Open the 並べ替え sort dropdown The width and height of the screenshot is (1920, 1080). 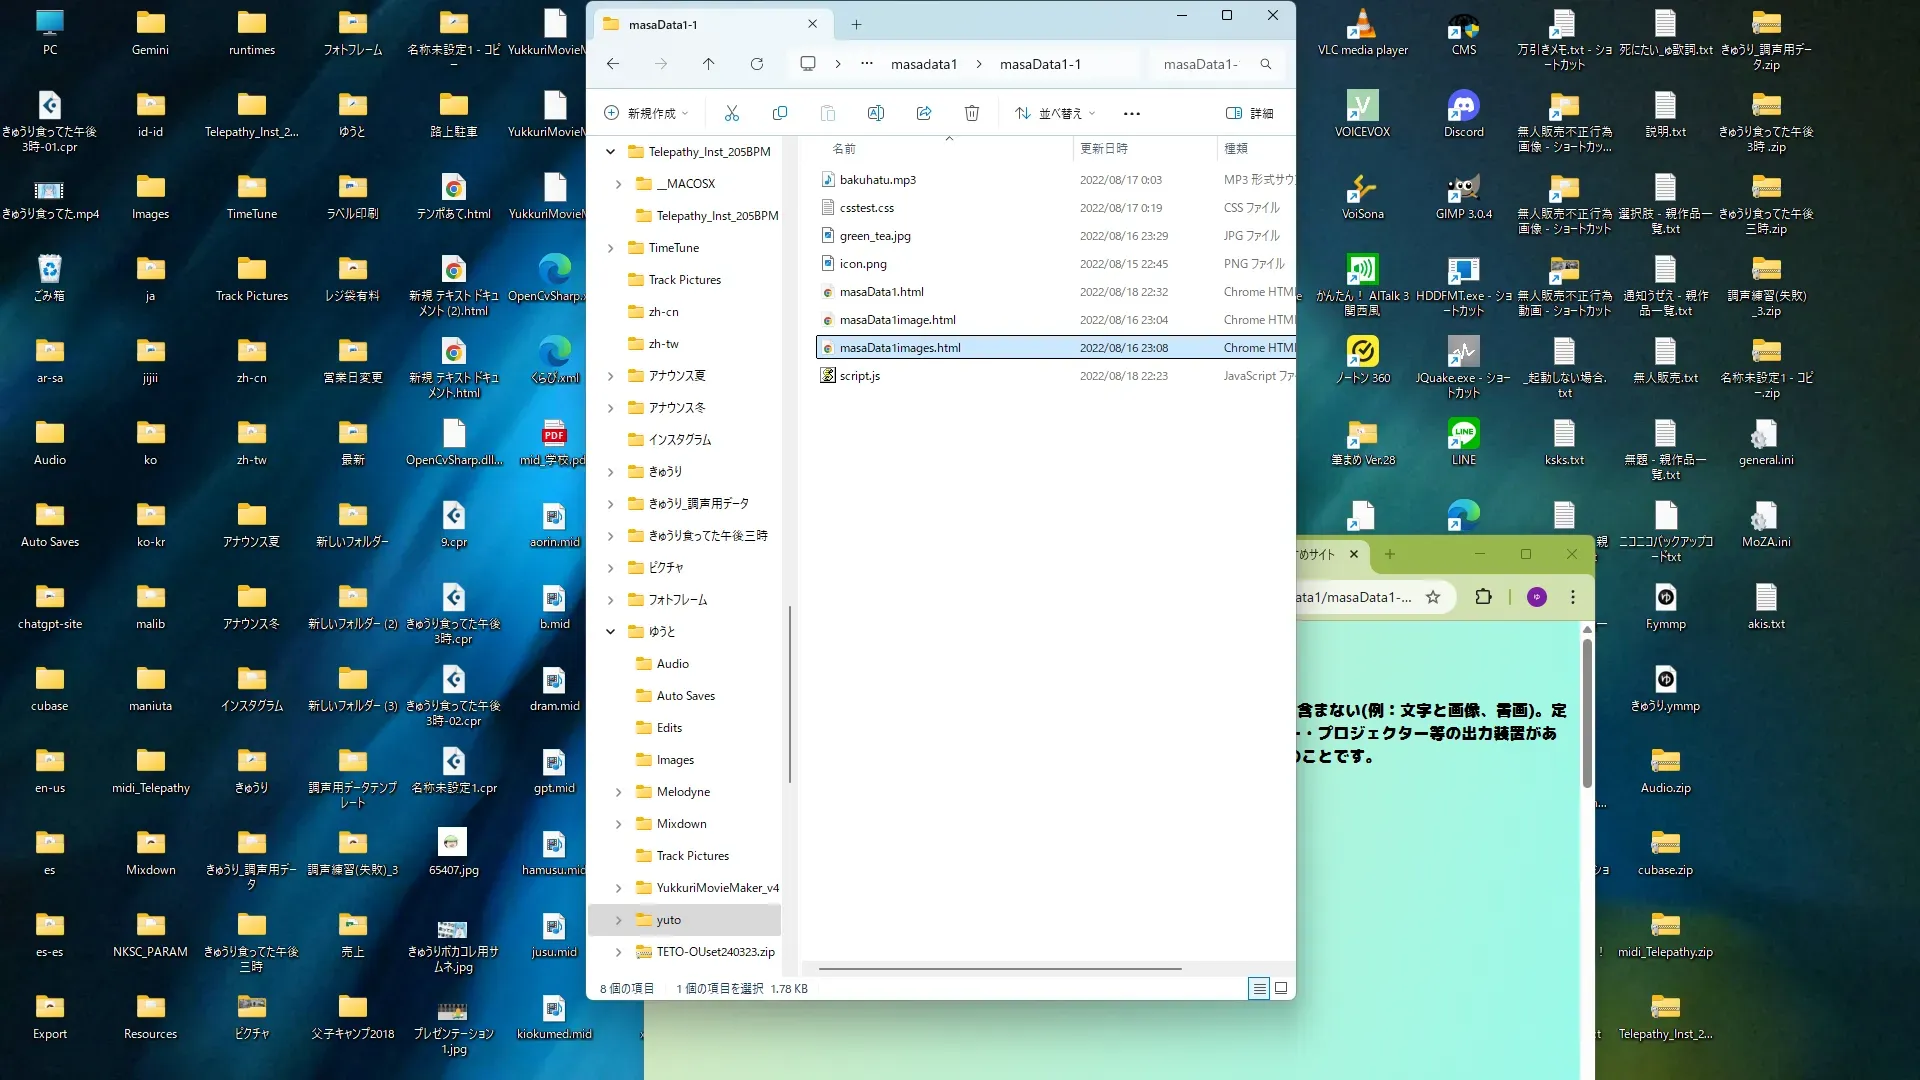coord(1056,113)
